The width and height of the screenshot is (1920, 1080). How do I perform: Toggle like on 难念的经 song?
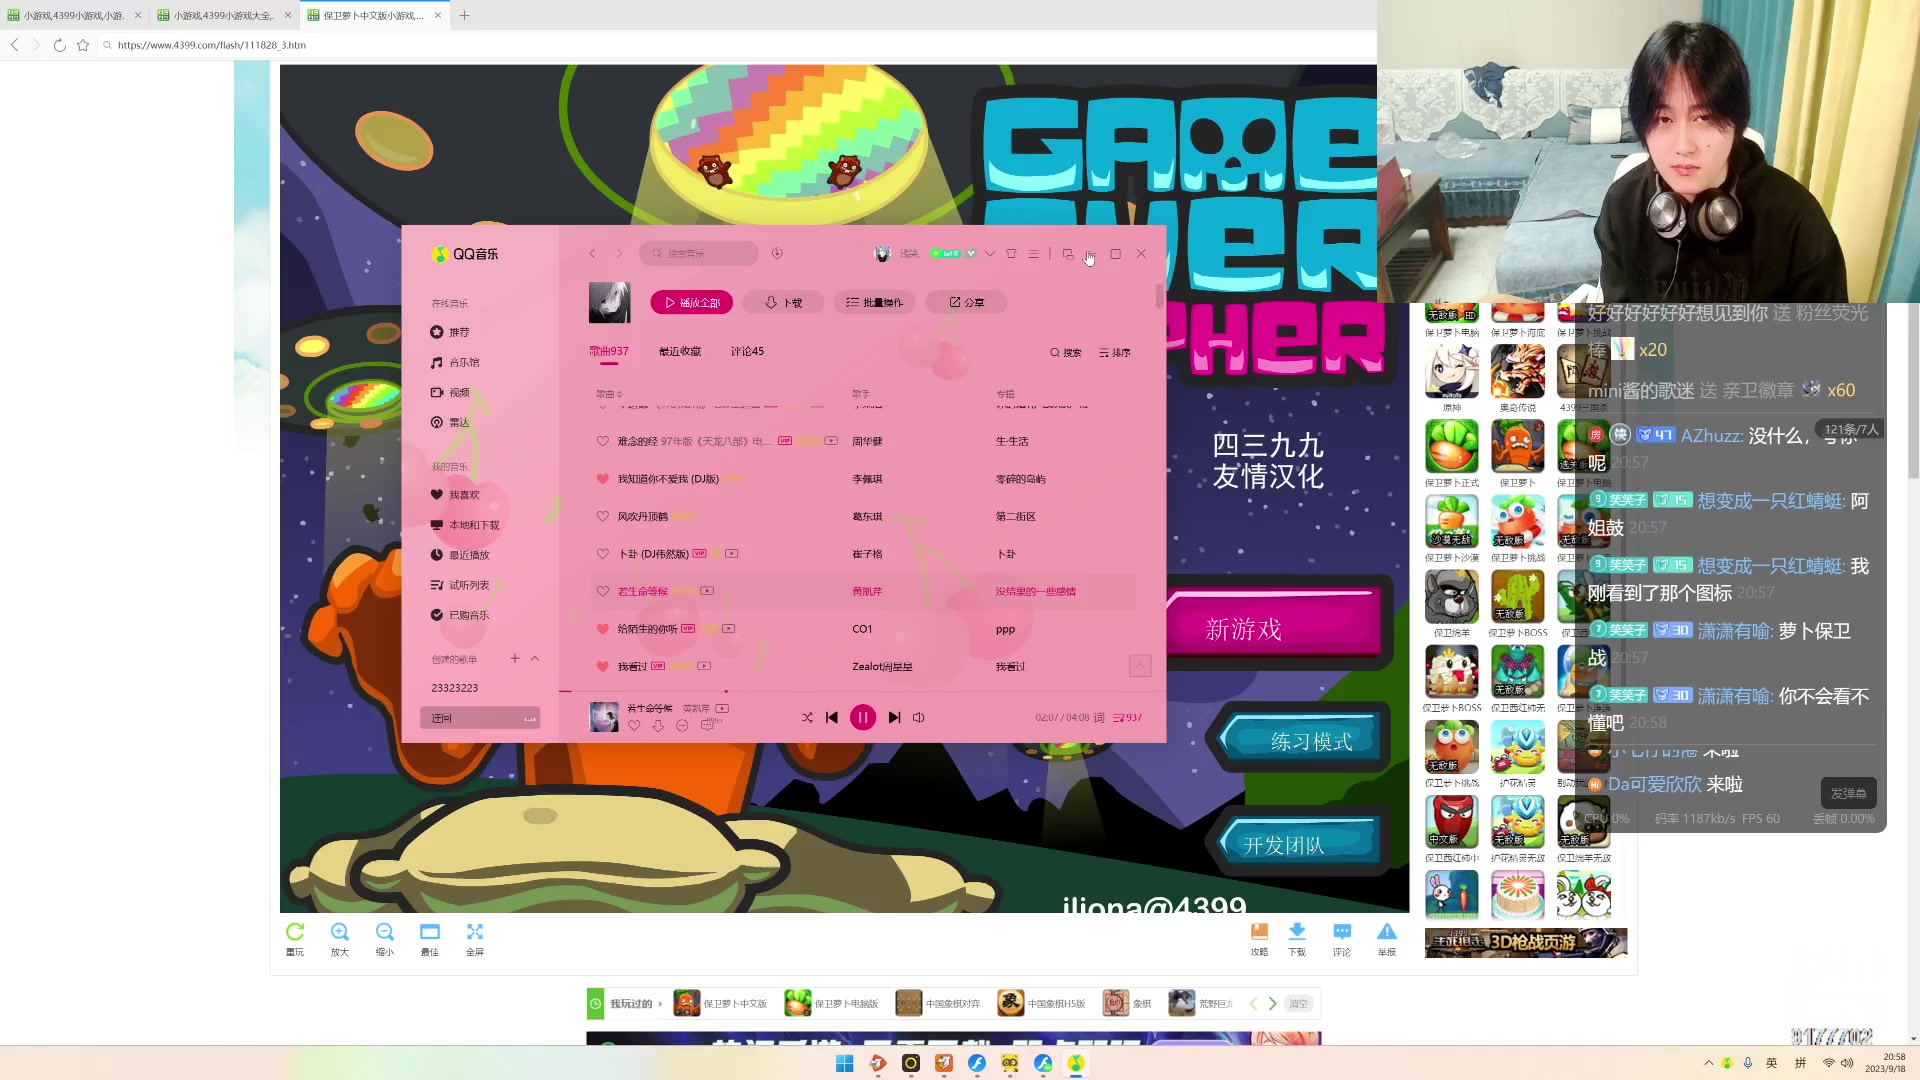603,441
